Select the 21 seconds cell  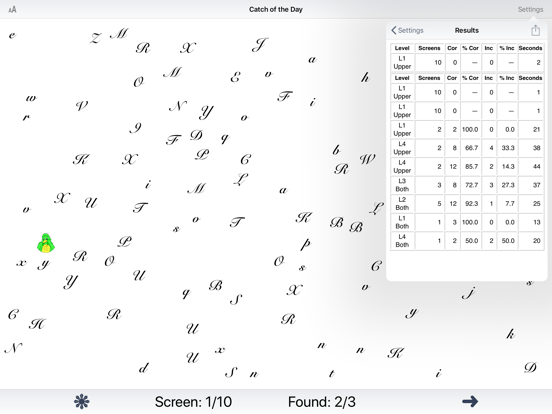click(x=531, y=130)
